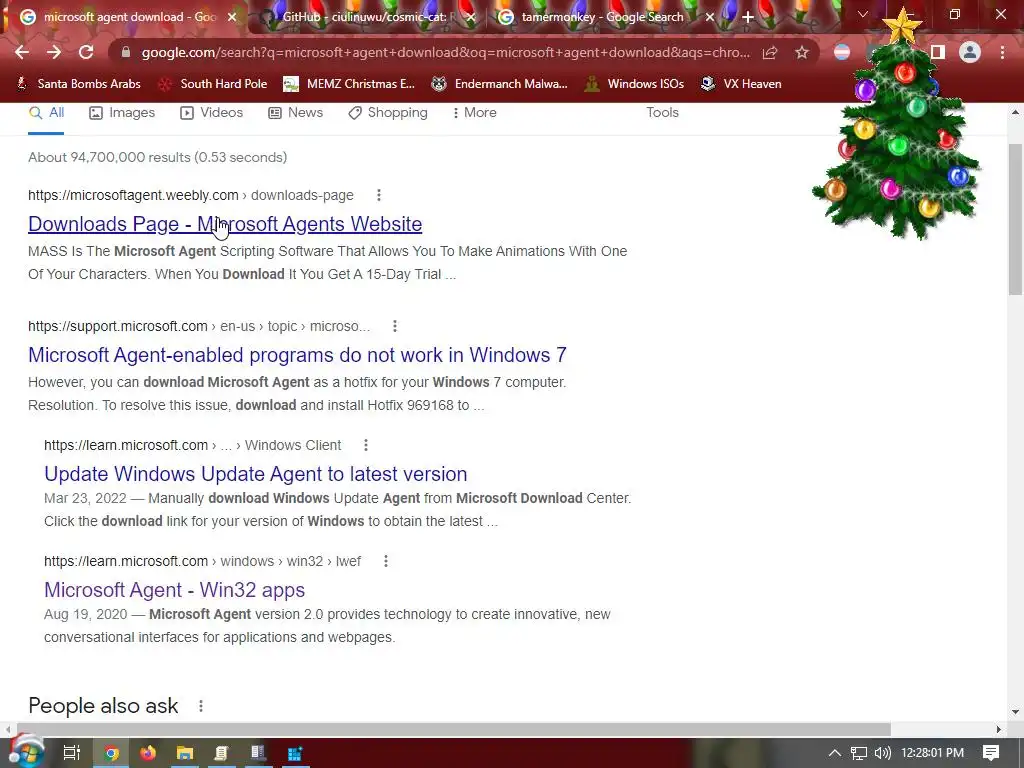Open the blue grid taskbar app
Image resolution: width=1024 pixels, height=768 pixels.
pos(295,753)
